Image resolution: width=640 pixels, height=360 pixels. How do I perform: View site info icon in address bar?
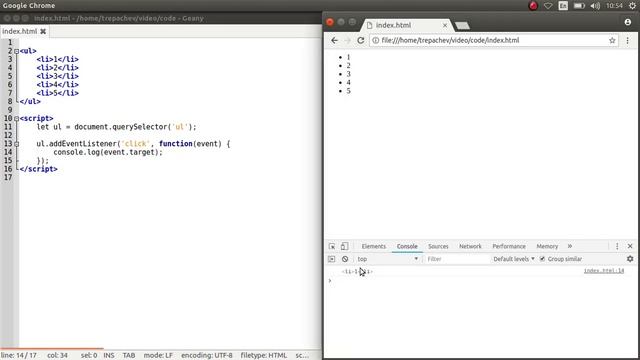point(376,40)
